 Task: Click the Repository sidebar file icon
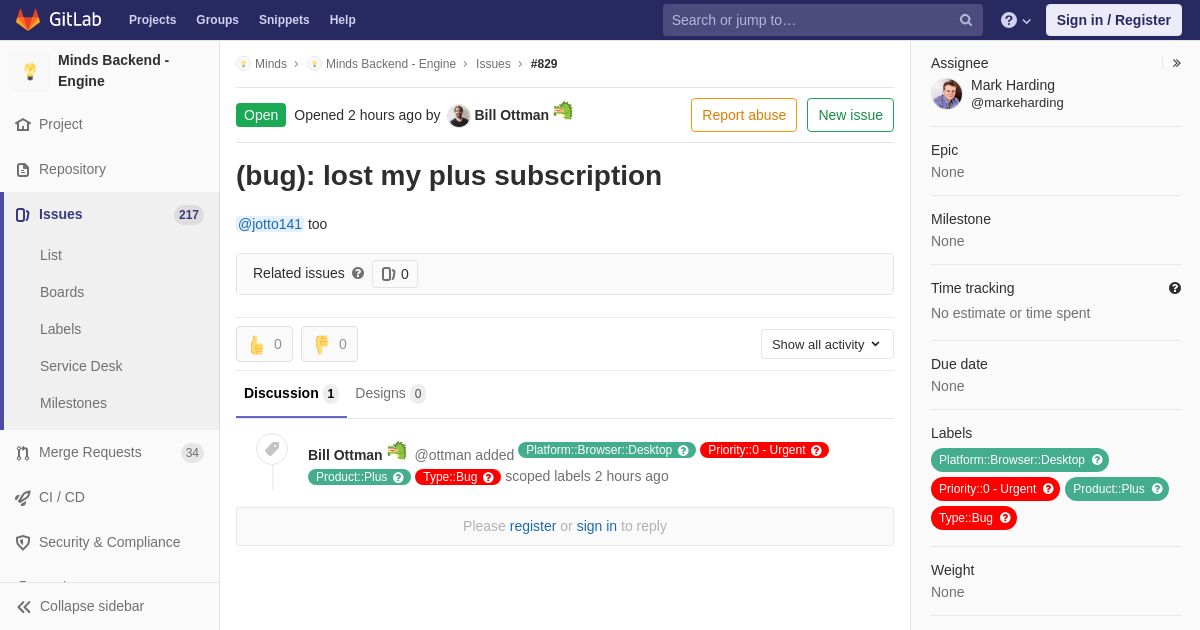click(x=23, y=170)
